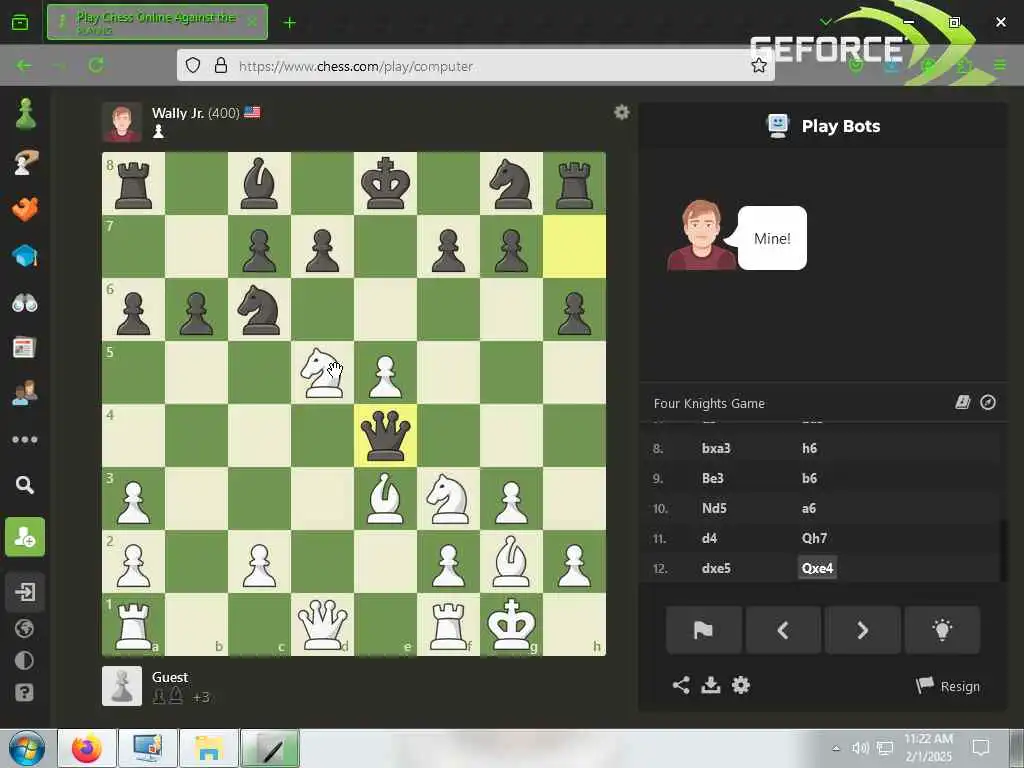This screenshot has width=1024, height=768.
Task: Click the white knight on d5
Action: (x=322, y=373)
